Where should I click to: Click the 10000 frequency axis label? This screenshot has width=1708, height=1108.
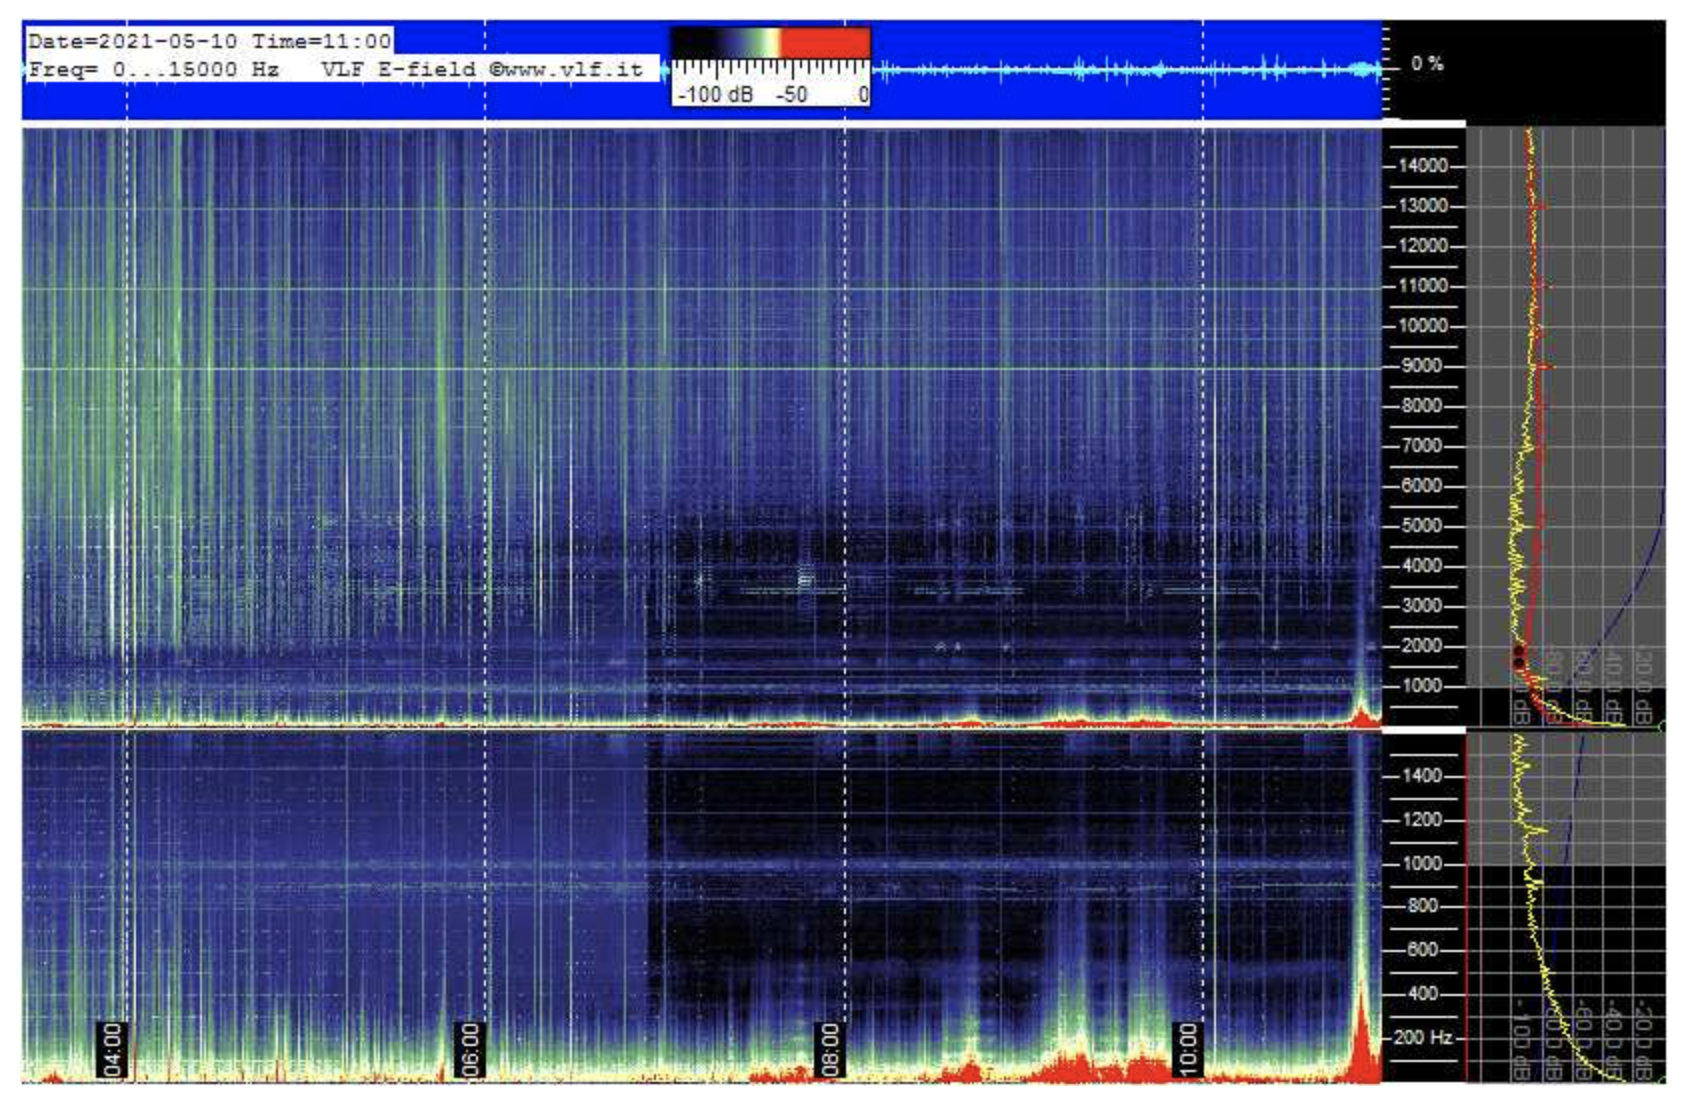coord(1422,326)
